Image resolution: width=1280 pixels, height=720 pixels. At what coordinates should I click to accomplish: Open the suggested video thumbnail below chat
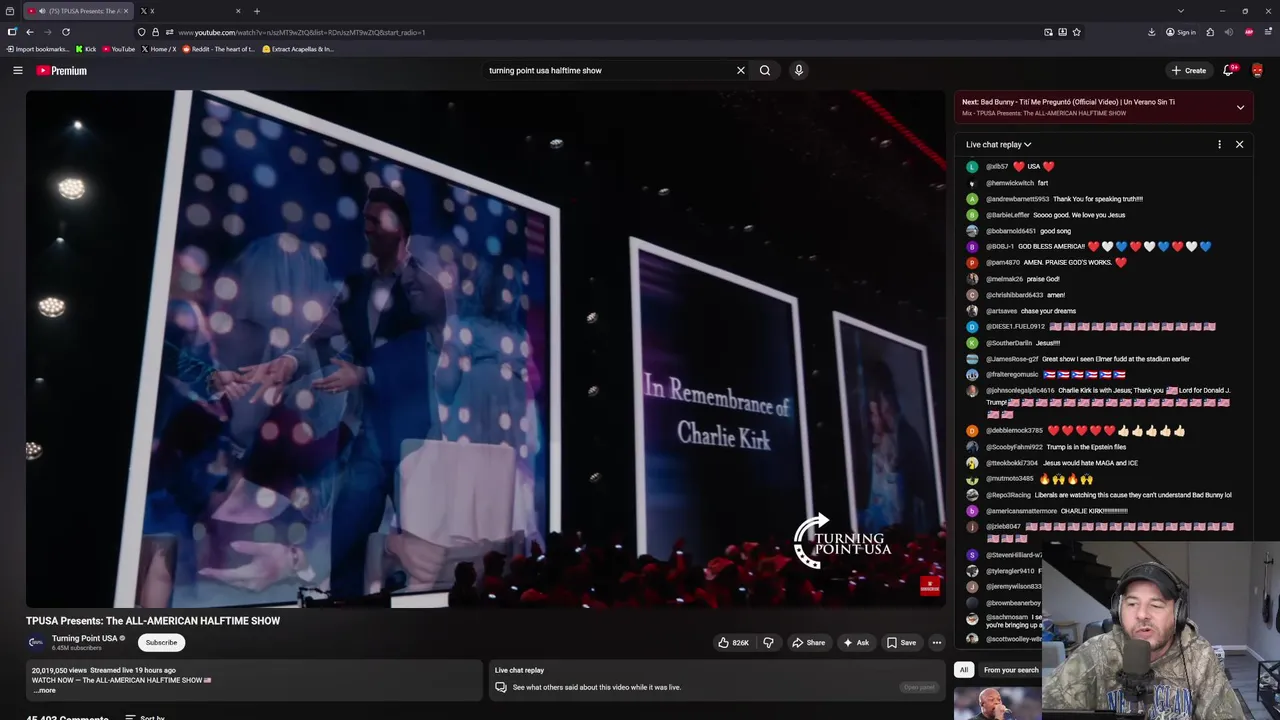(x=997, y=703)
